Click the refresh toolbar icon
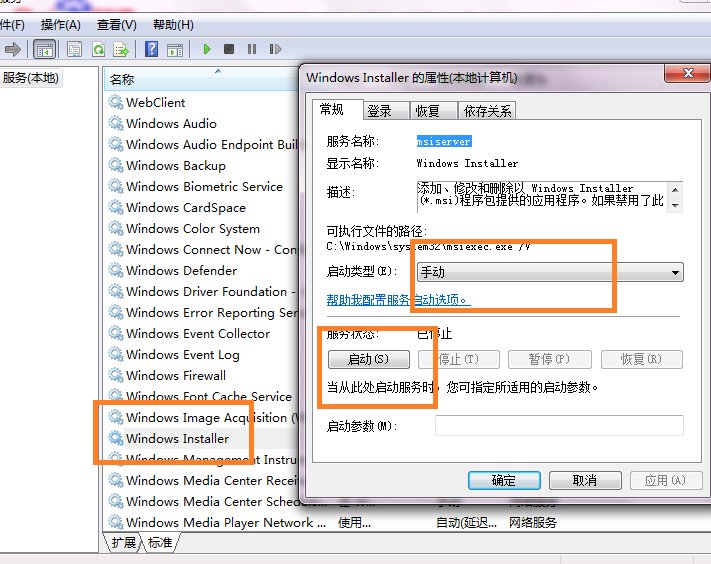 [x=98, y=49]
